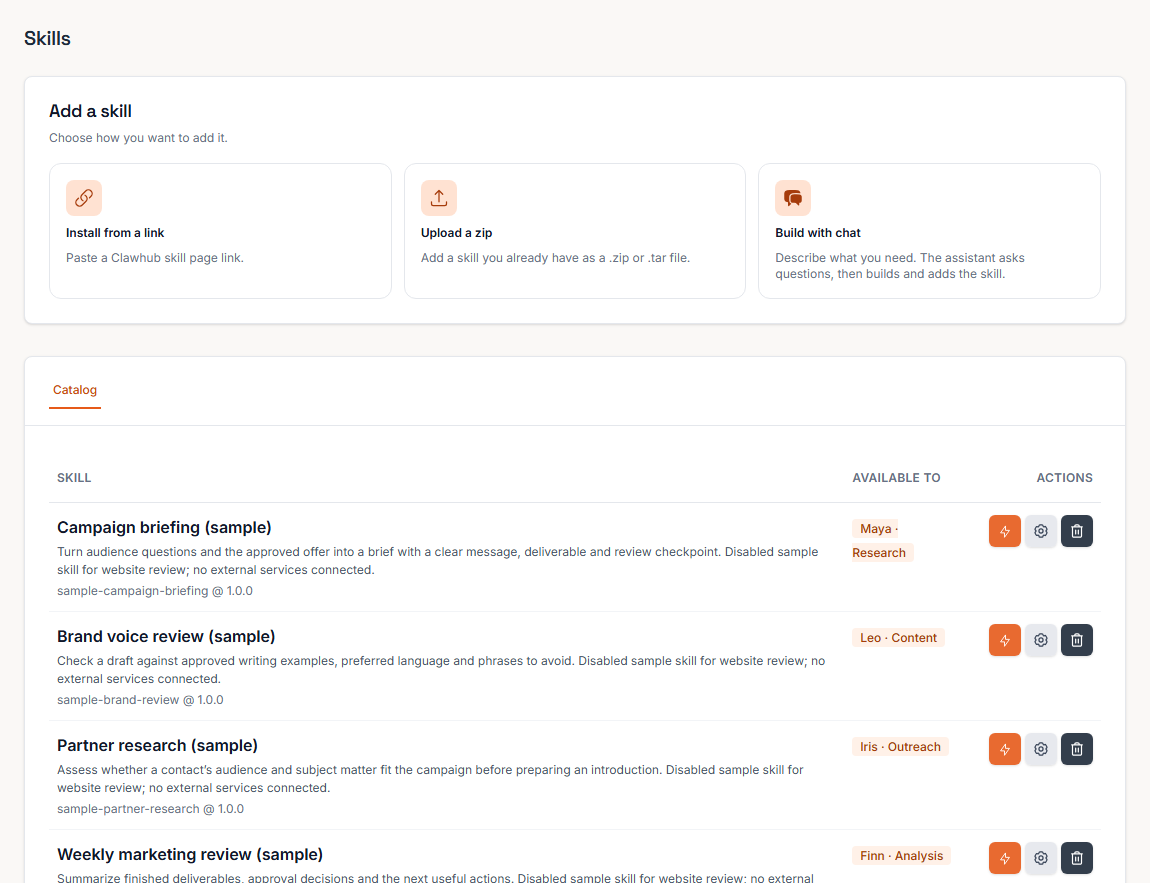Delete Campaign briefing skill with trash icon
Screen dimensions: 1150x883
pyautogui.click(x=1077, y=531)
